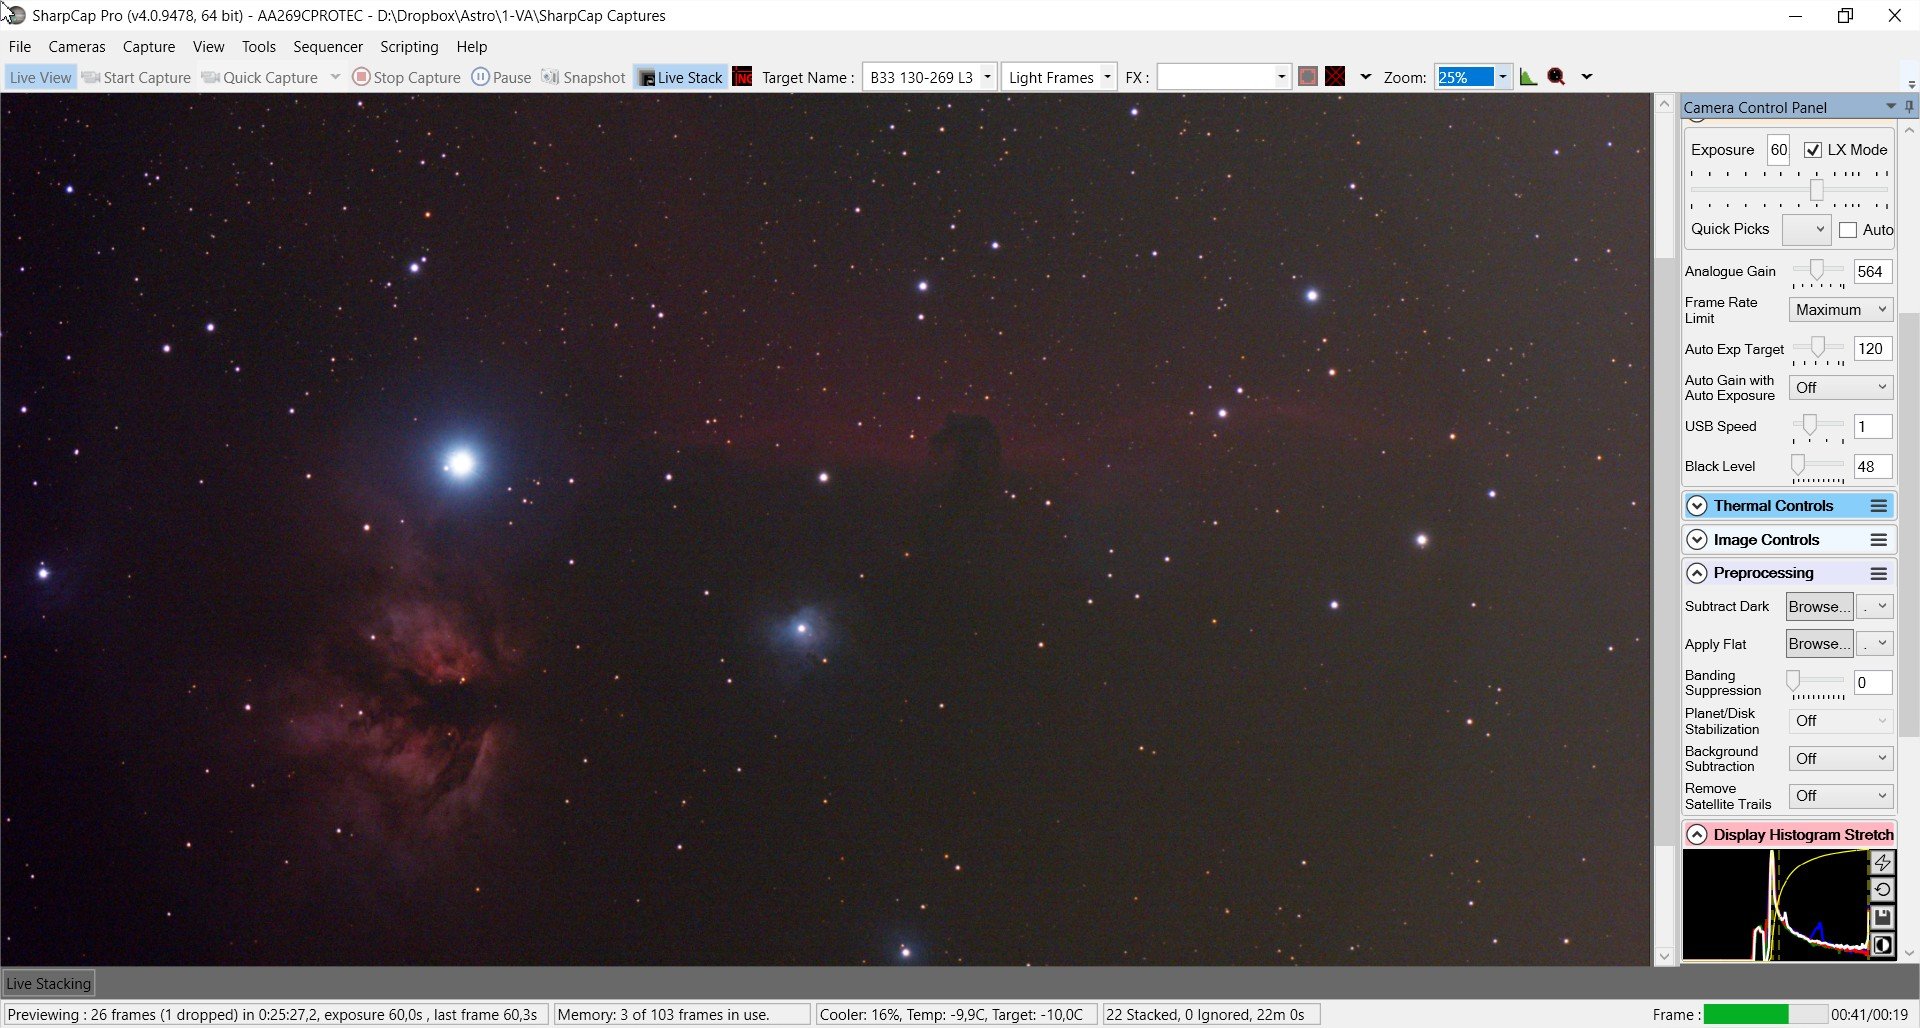Screen dimensions: 1920x1028
Task: Click the Black Level value field 48
Action: (x=1872, y=467)
